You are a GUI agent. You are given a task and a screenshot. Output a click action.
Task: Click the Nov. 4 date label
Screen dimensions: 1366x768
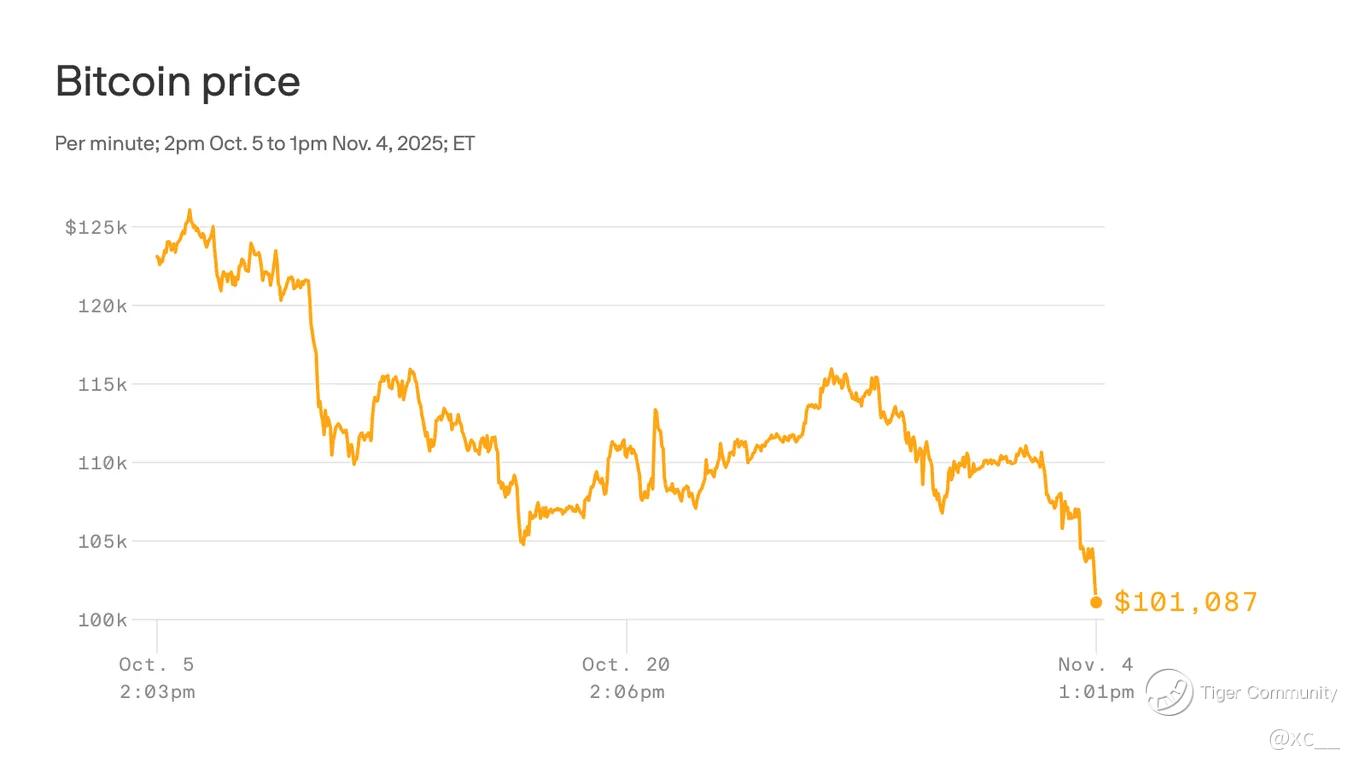(1096, 664)
